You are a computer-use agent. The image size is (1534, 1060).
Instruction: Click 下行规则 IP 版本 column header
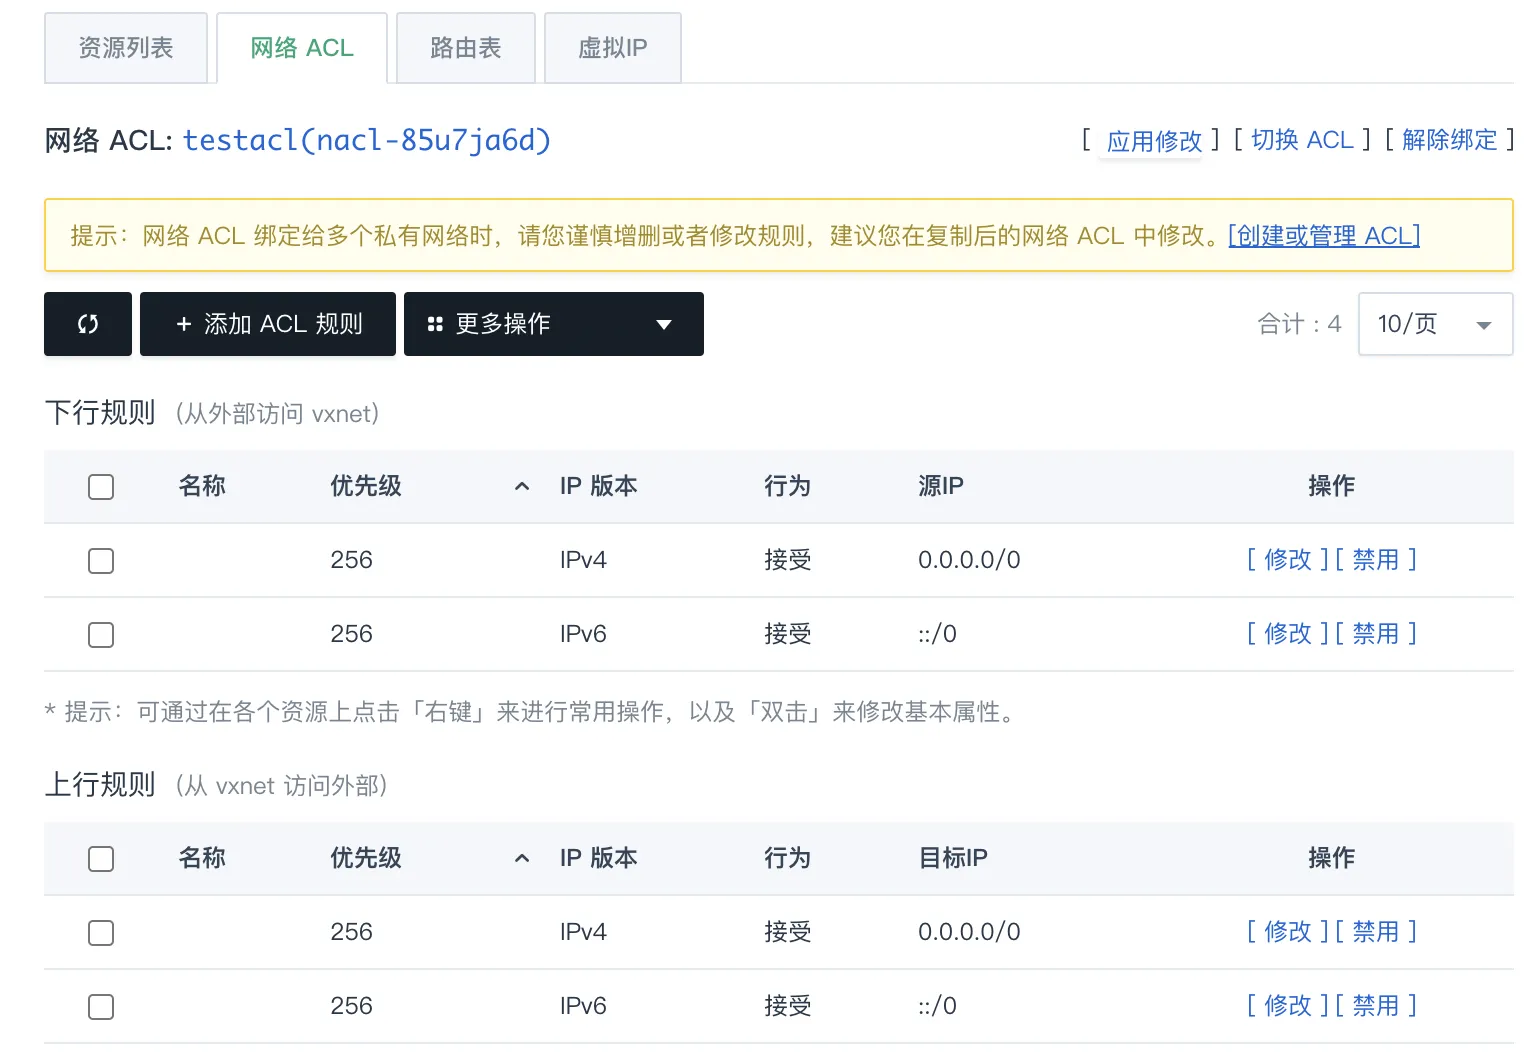click(599, 486)
